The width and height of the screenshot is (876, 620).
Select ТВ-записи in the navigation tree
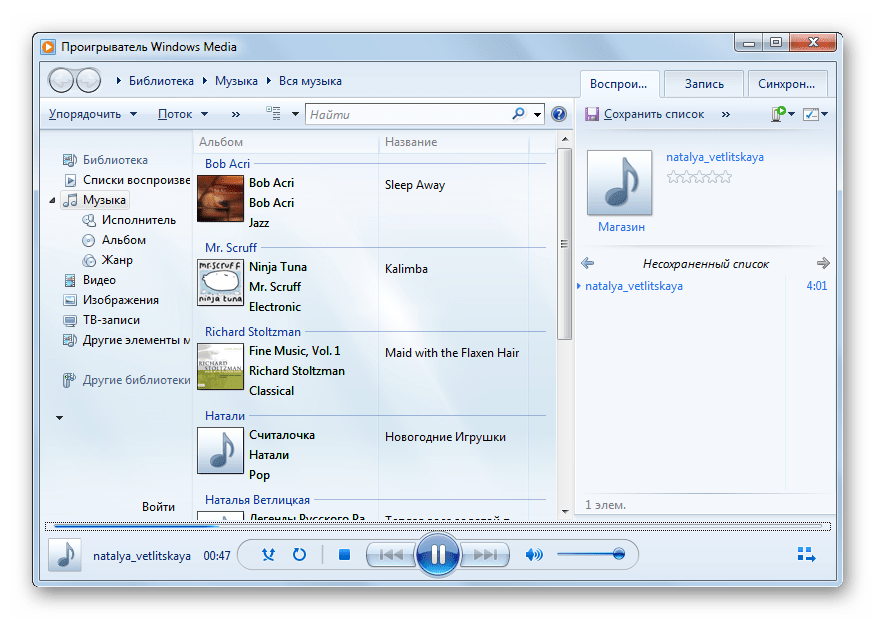[101, 321]
